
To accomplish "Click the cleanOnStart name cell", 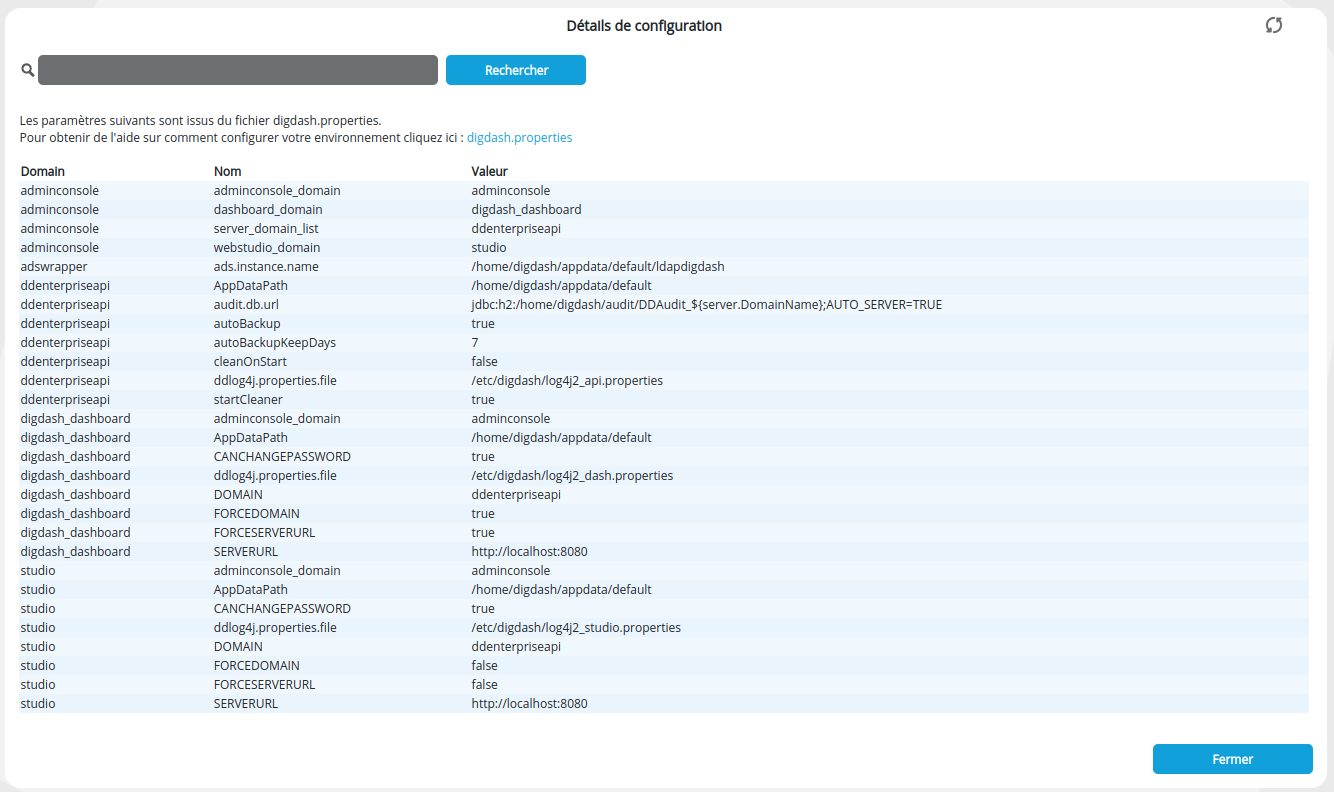I will click(251, 362).
